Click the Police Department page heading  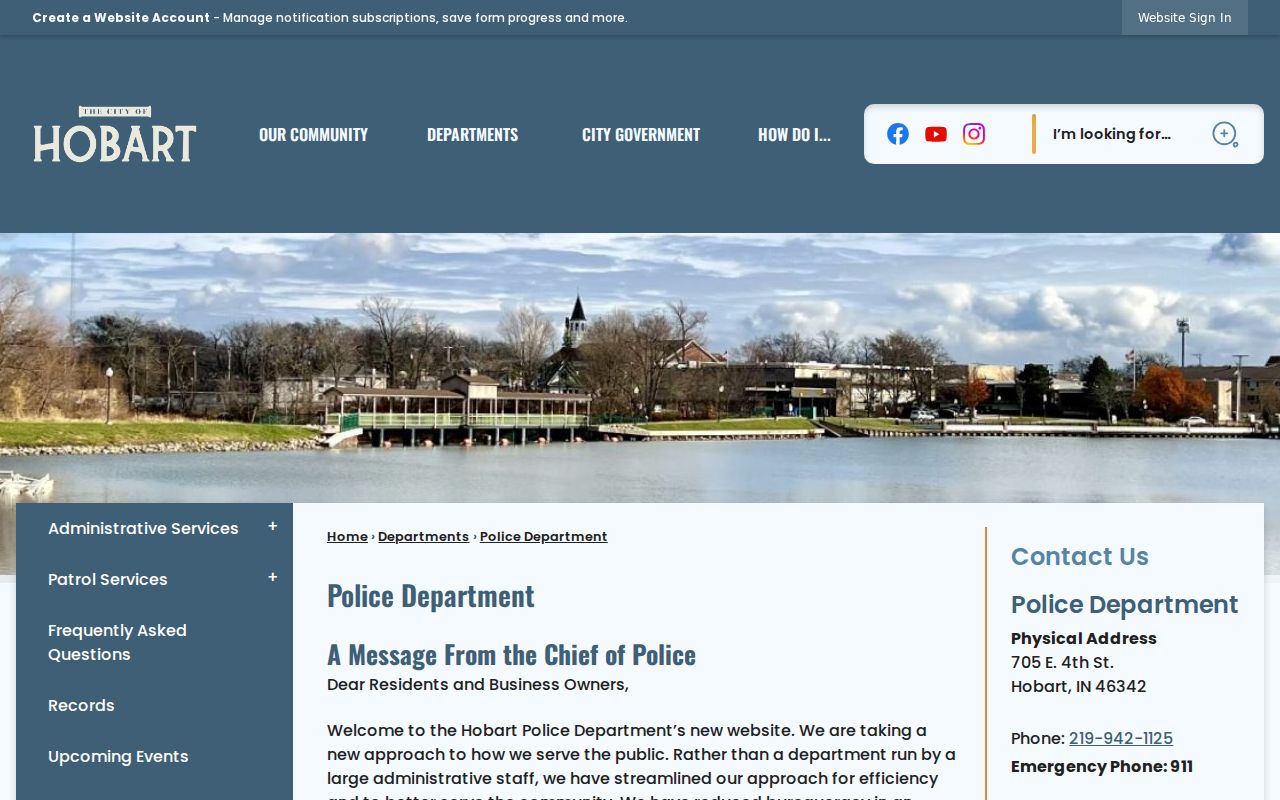431,596
